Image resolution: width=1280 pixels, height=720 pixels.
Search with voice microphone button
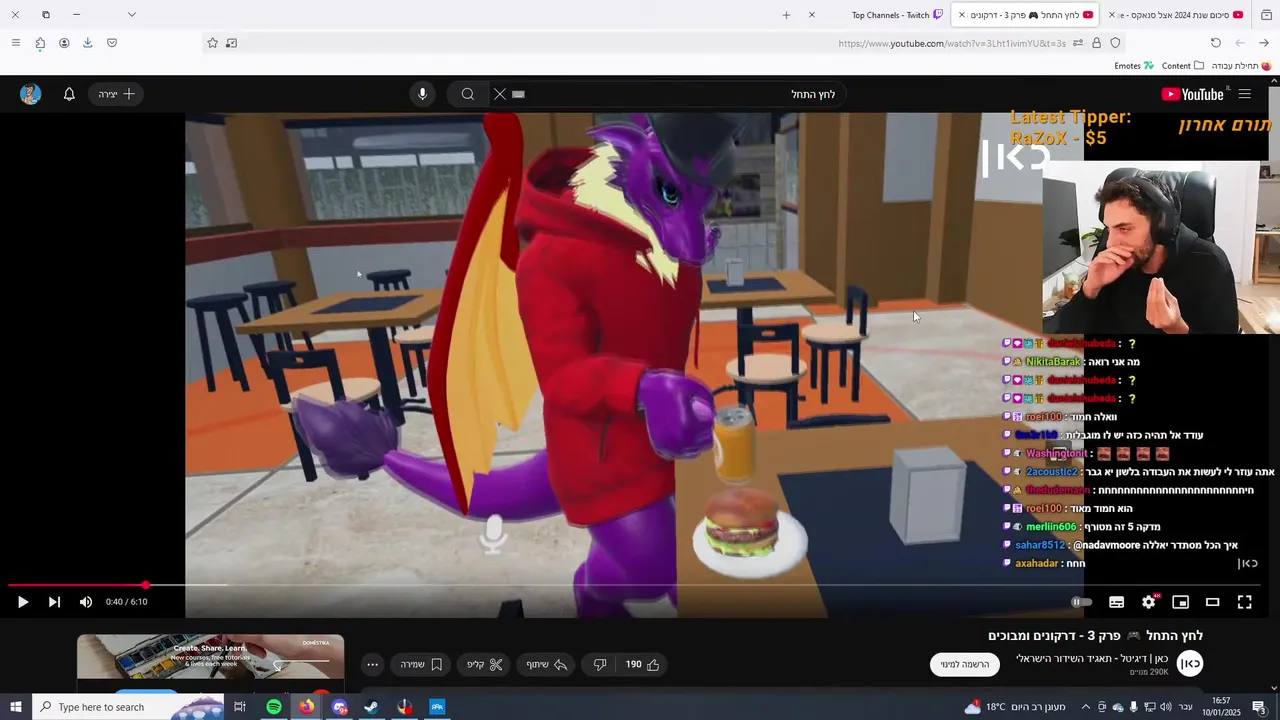click(x=422, y=94)
